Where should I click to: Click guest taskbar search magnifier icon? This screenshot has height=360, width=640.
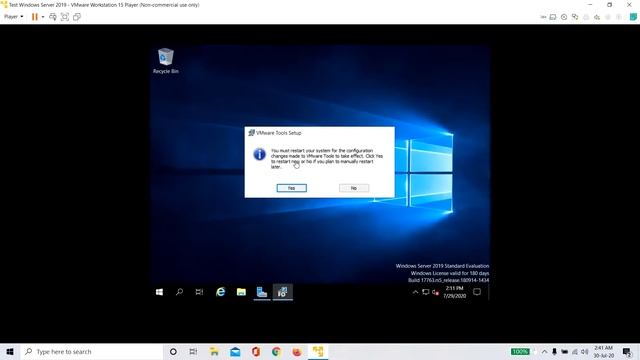179,292
